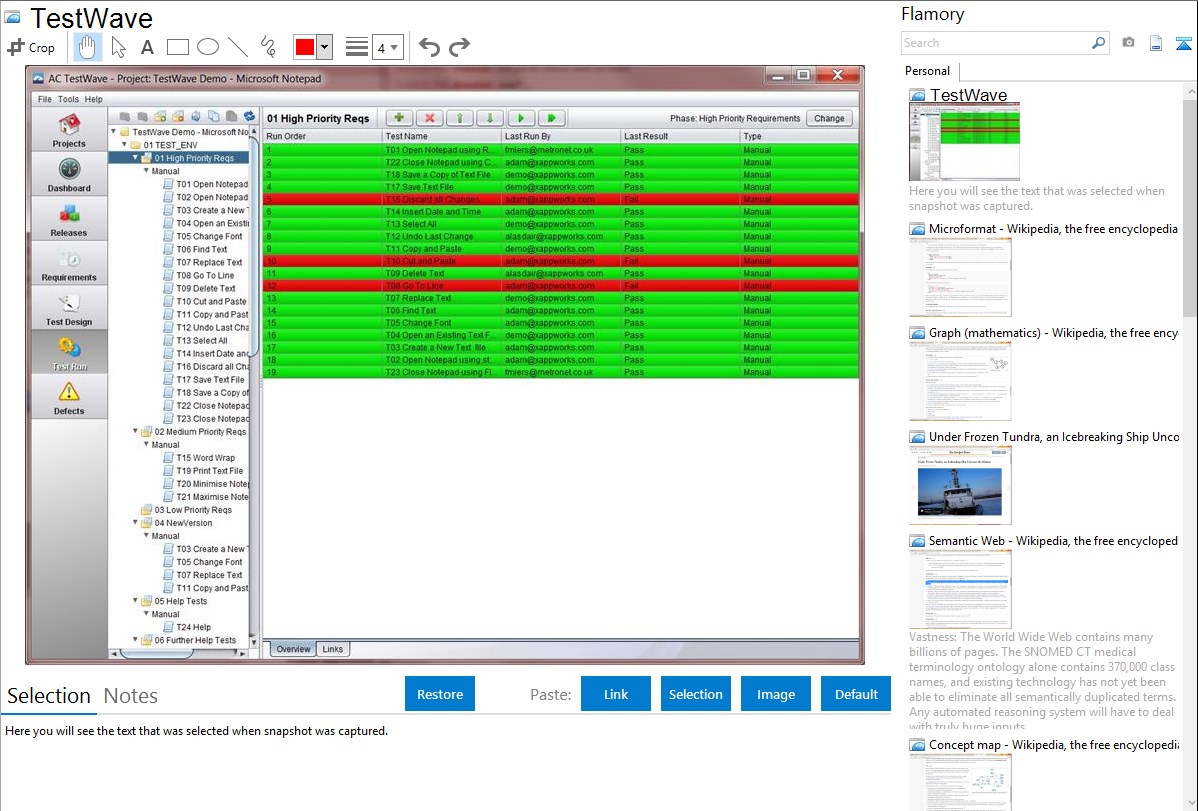Switch to the Notes tab
Image resolution: width=1198 pixels, height=811 pixels.
131,696
